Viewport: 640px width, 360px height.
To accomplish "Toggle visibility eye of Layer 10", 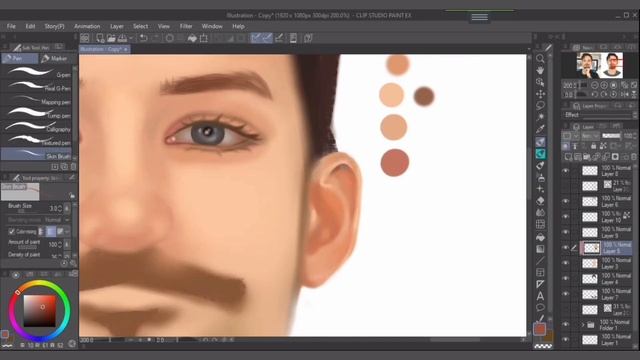I will (x=565, y=217).
